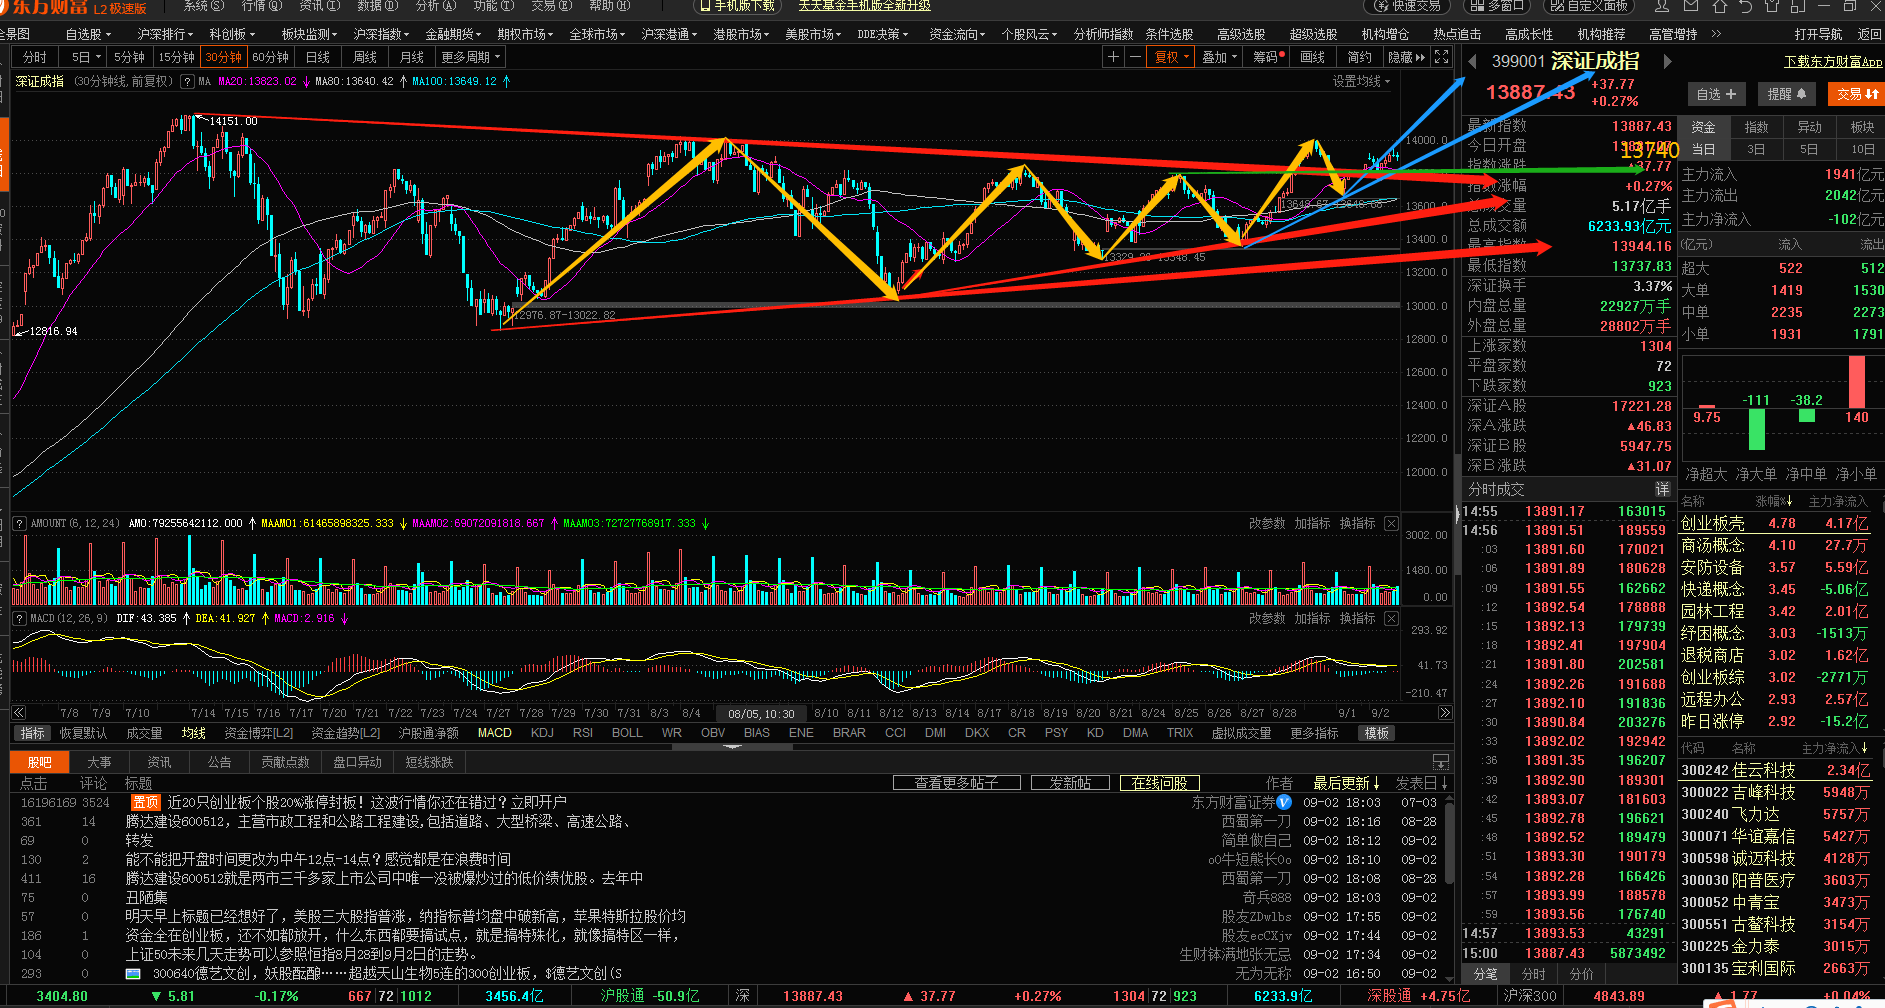Open 自选股 menu dropdown
Image resolution: width=1885 pixels, height=1008 pixels.
click(87, 34)
